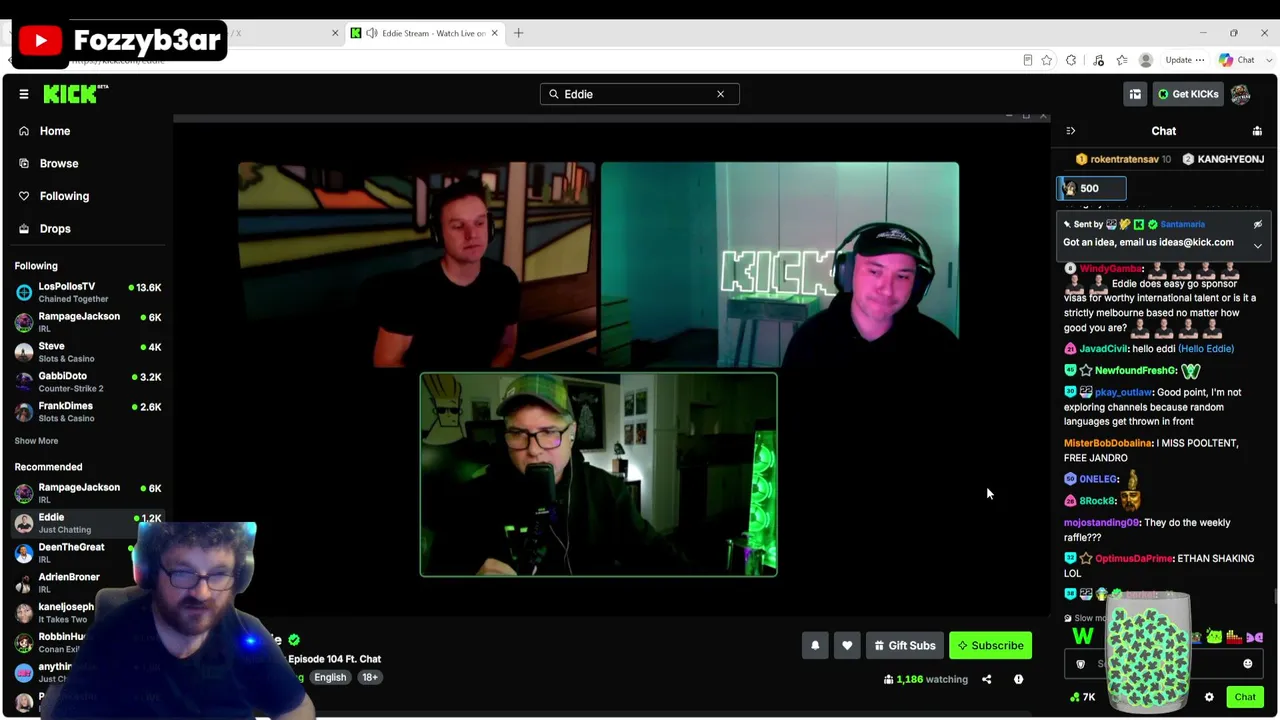Open the reader view icon in address bar
This screenshot has height=720, width=1280.
coord(1027,60)
